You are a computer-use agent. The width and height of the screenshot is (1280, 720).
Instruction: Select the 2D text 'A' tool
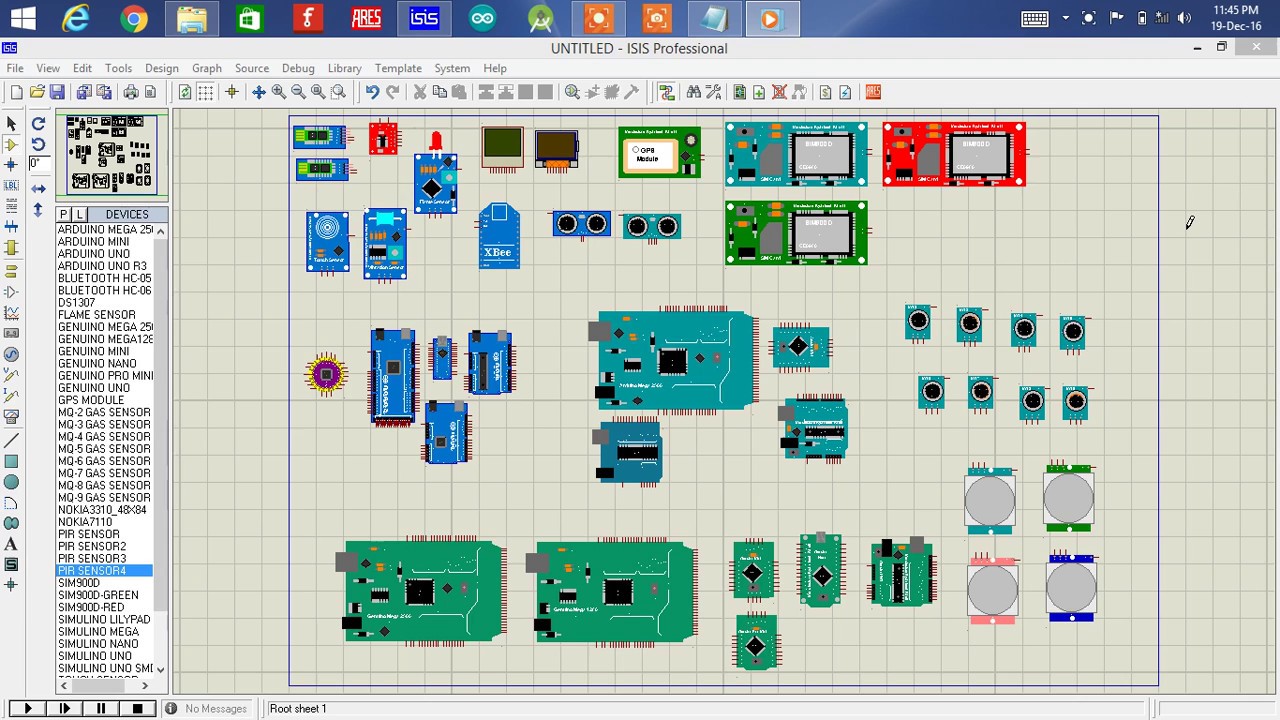pos(12,545)
